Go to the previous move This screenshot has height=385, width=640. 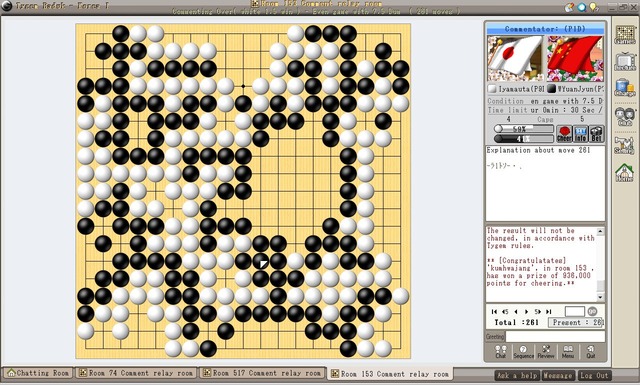pyautogui.click(x=516, y=312)
